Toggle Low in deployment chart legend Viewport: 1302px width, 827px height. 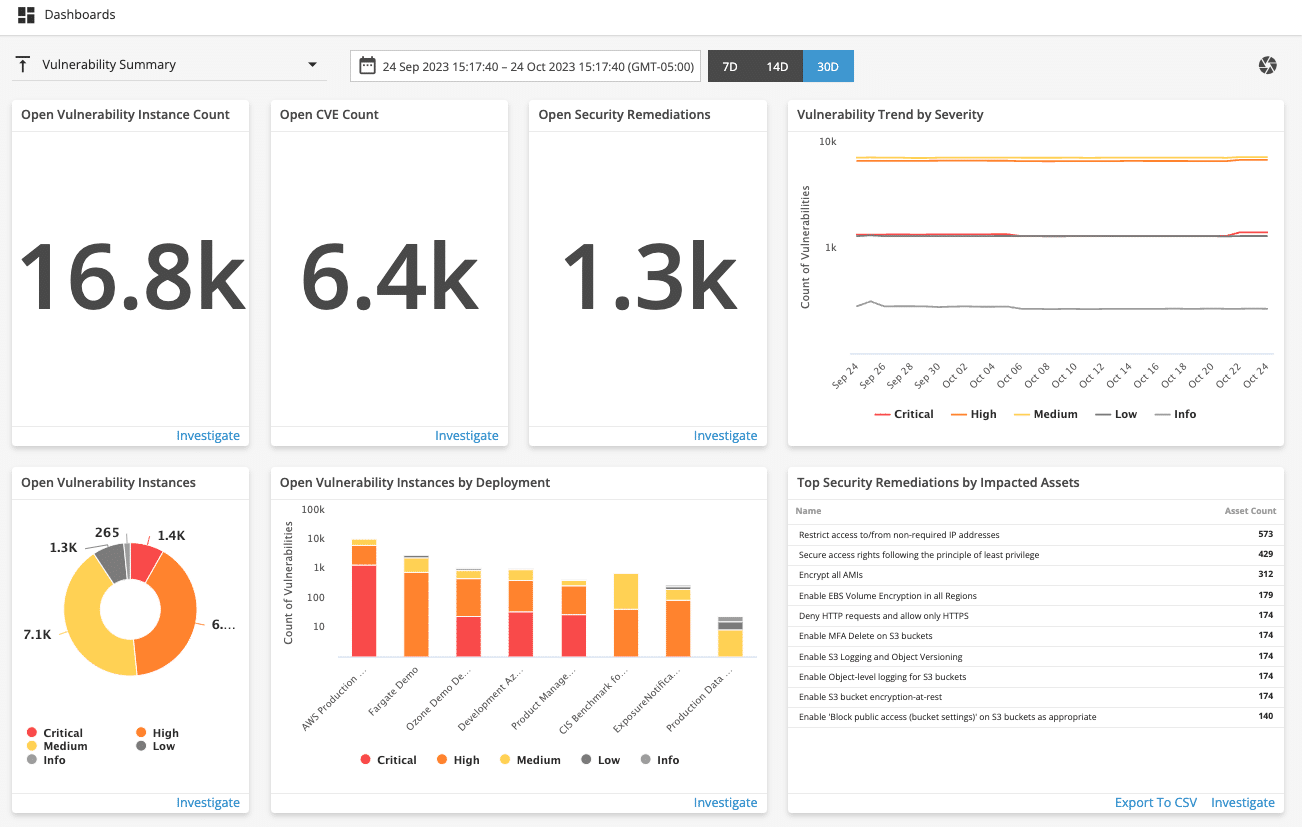600,760
